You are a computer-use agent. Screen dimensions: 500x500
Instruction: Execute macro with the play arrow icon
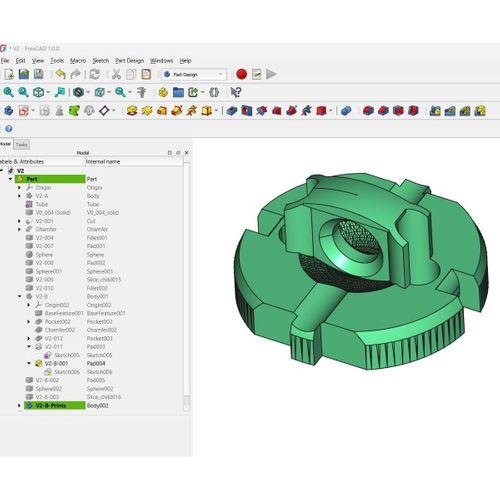271,74
